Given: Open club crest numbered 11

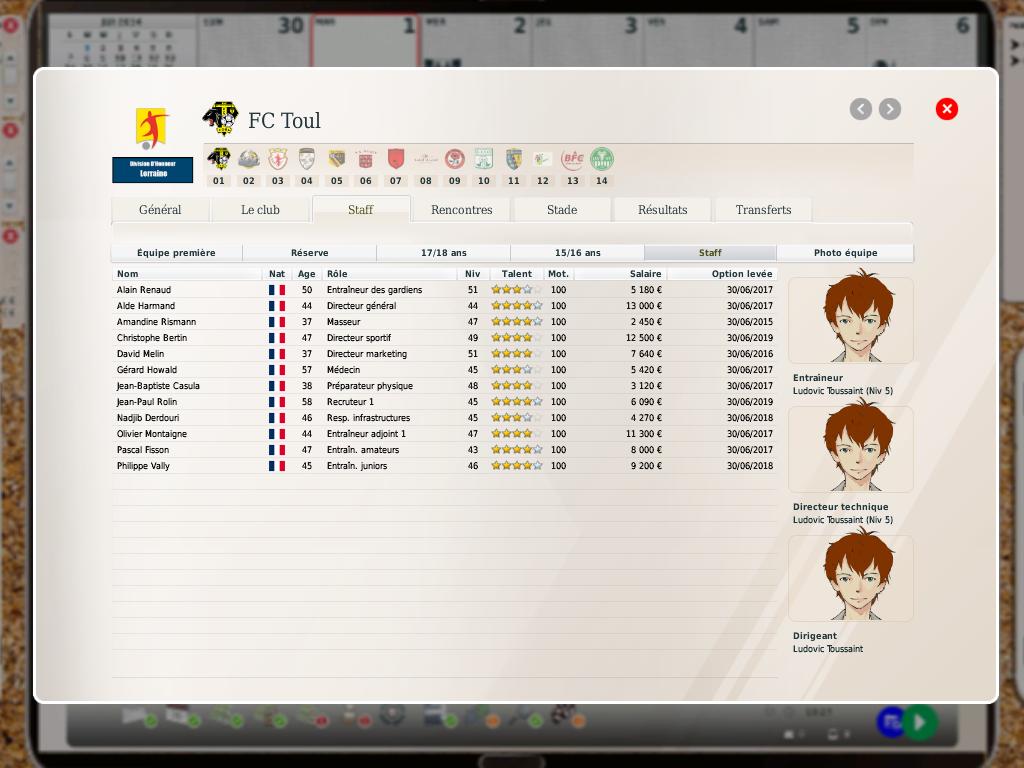Looking at the screenshot, I should click(514, 159).
